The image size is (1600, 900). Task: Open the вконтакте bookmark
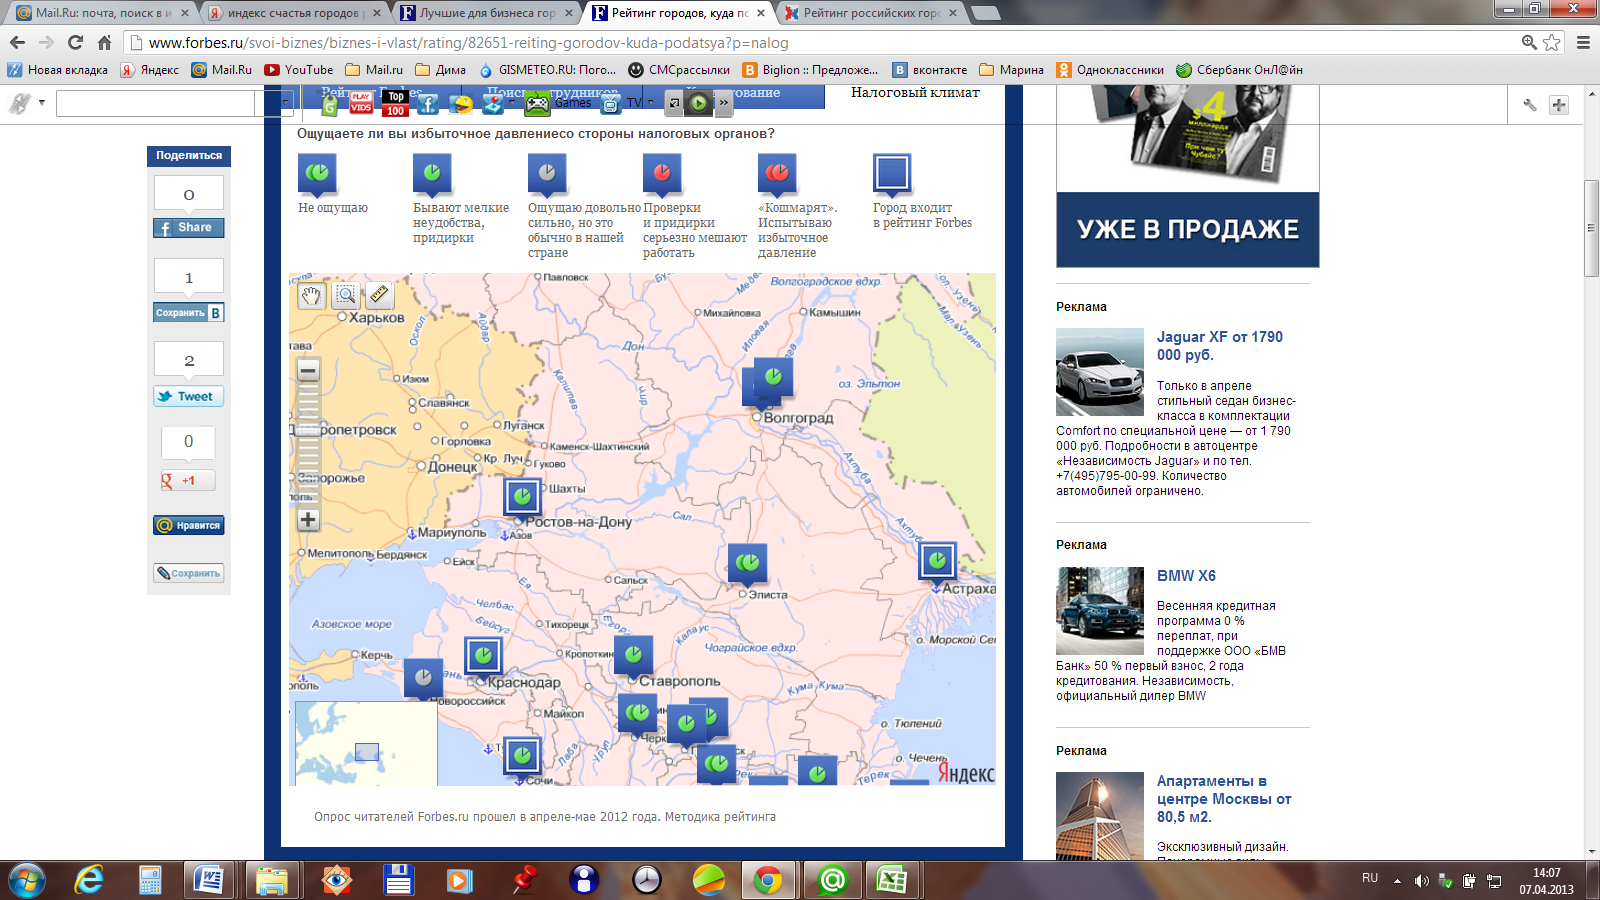[930, 70]
